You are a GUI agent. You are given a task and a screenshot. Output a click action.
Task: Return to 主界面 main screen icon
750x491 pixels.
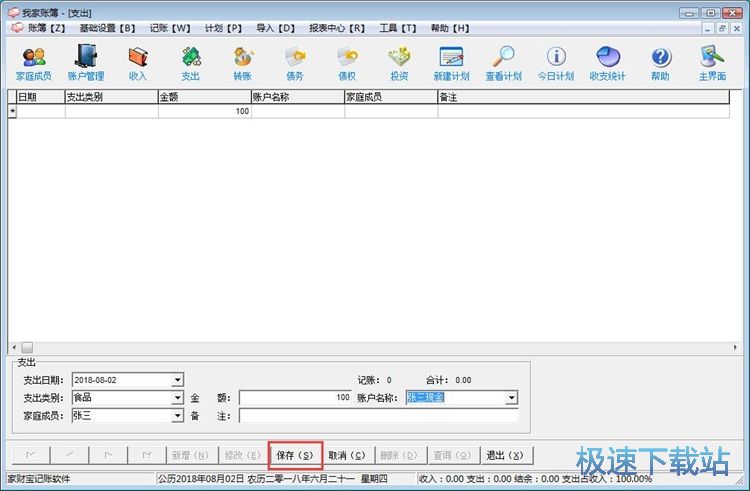tap(712, 62)
